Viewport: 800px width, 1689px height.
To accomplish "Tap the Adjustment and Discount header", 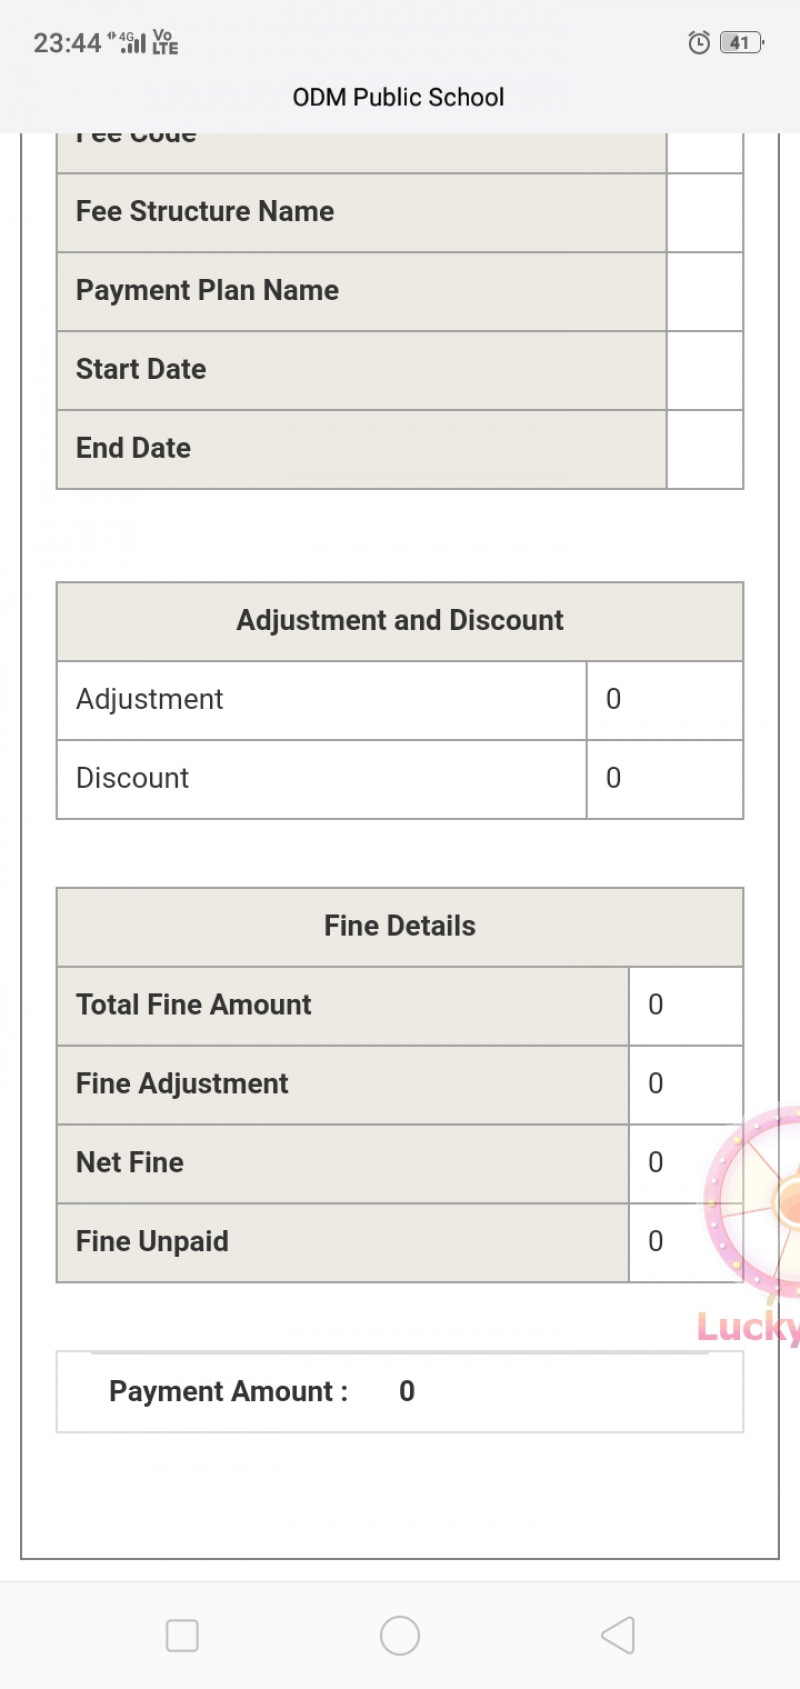I will (400, 621).
